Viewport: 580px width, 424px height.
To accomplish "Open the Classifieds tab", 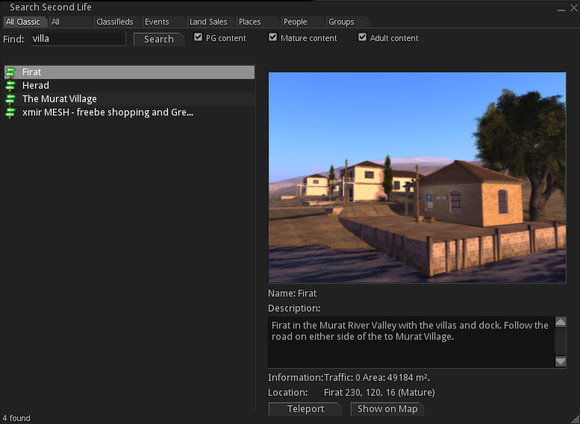I will [x=117, y=22].
